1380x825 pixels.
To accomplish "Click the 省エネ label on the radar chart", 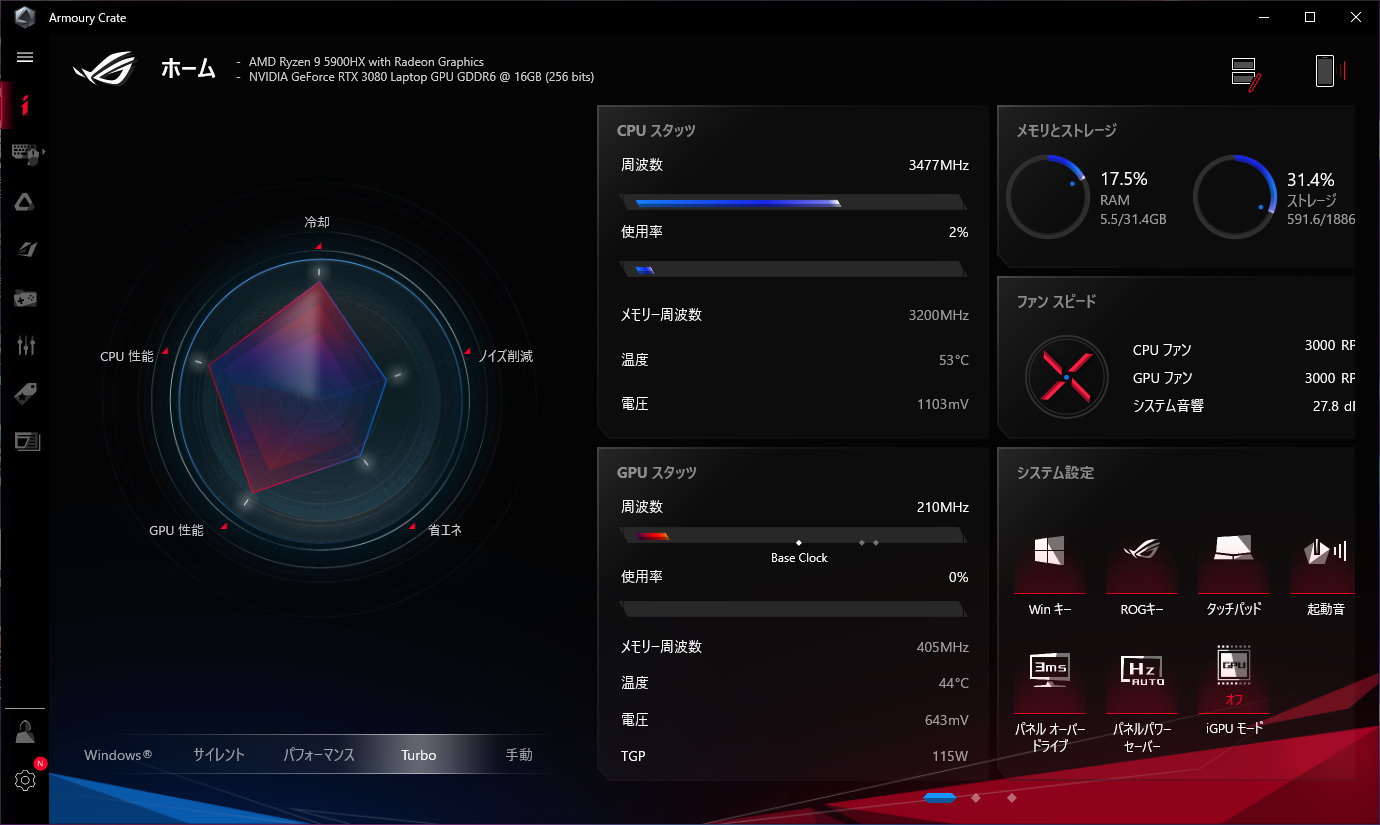I will pos(445,530).
